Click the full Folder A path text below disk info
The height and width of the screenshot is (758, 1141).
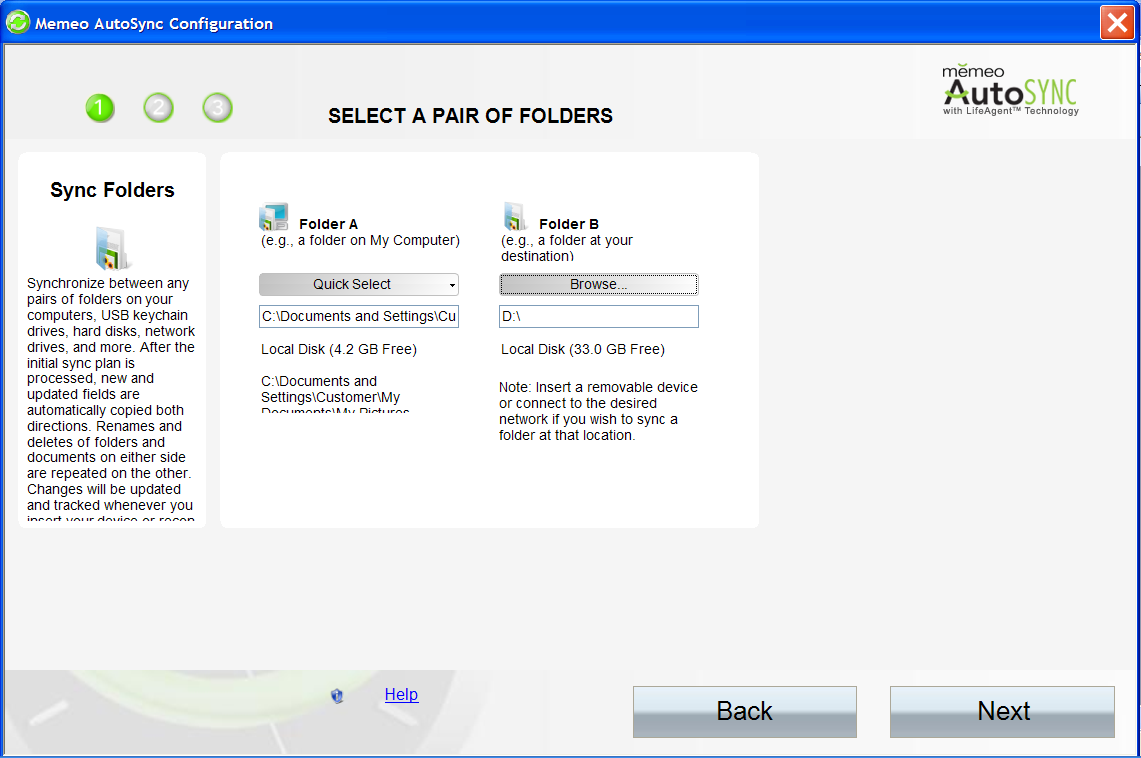[x=335, y=396]
